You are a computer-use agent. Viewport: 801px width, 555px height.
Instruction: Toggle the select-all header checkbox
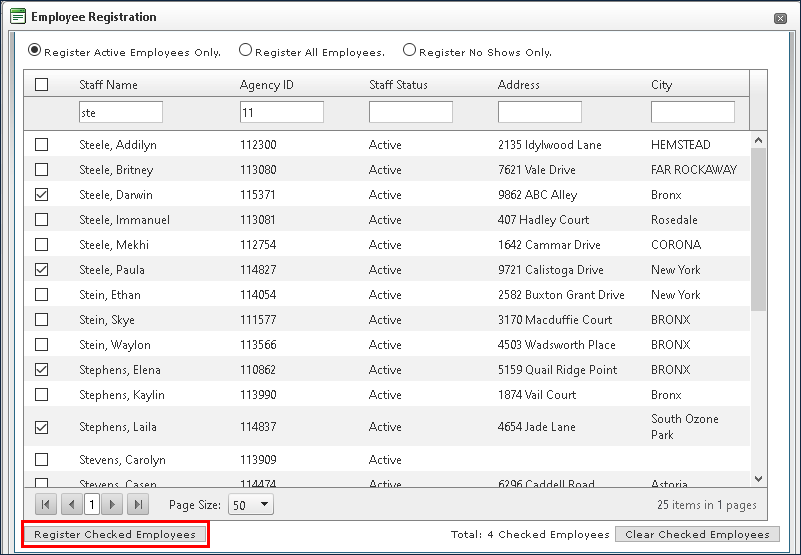click(x=42, y=85)
